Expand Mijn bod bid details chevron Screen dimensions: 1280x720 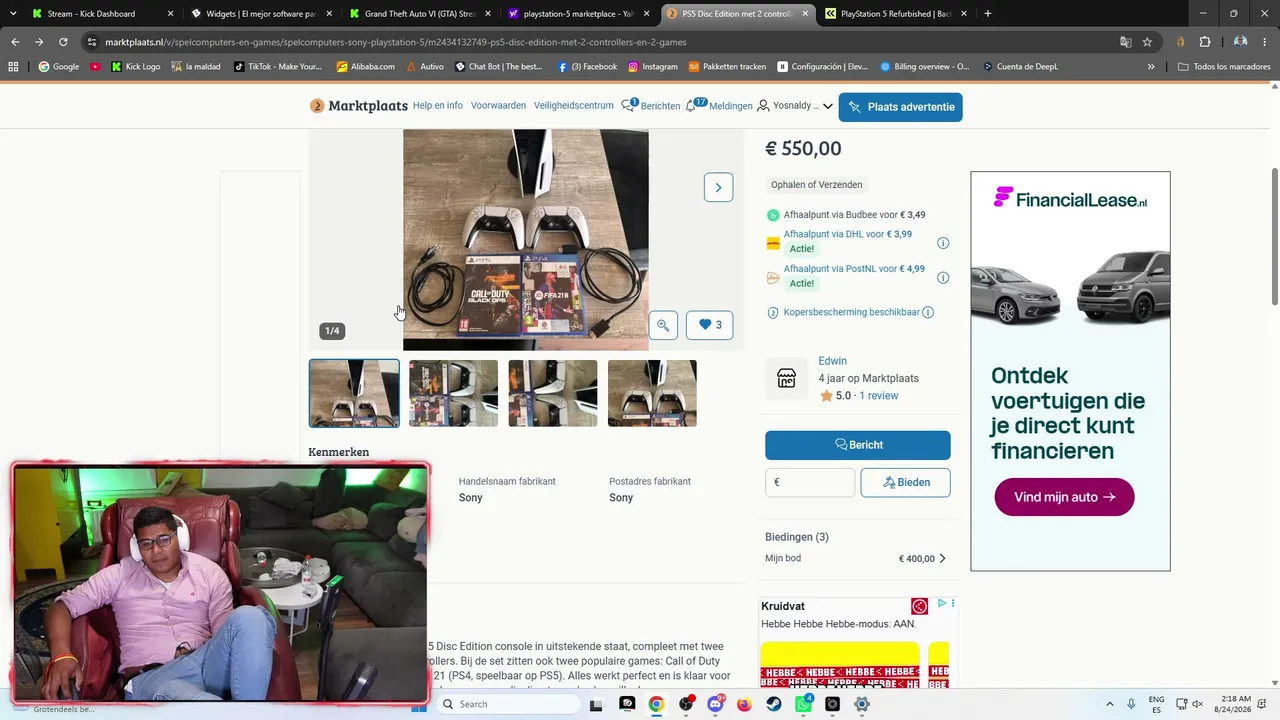[942, 559]
